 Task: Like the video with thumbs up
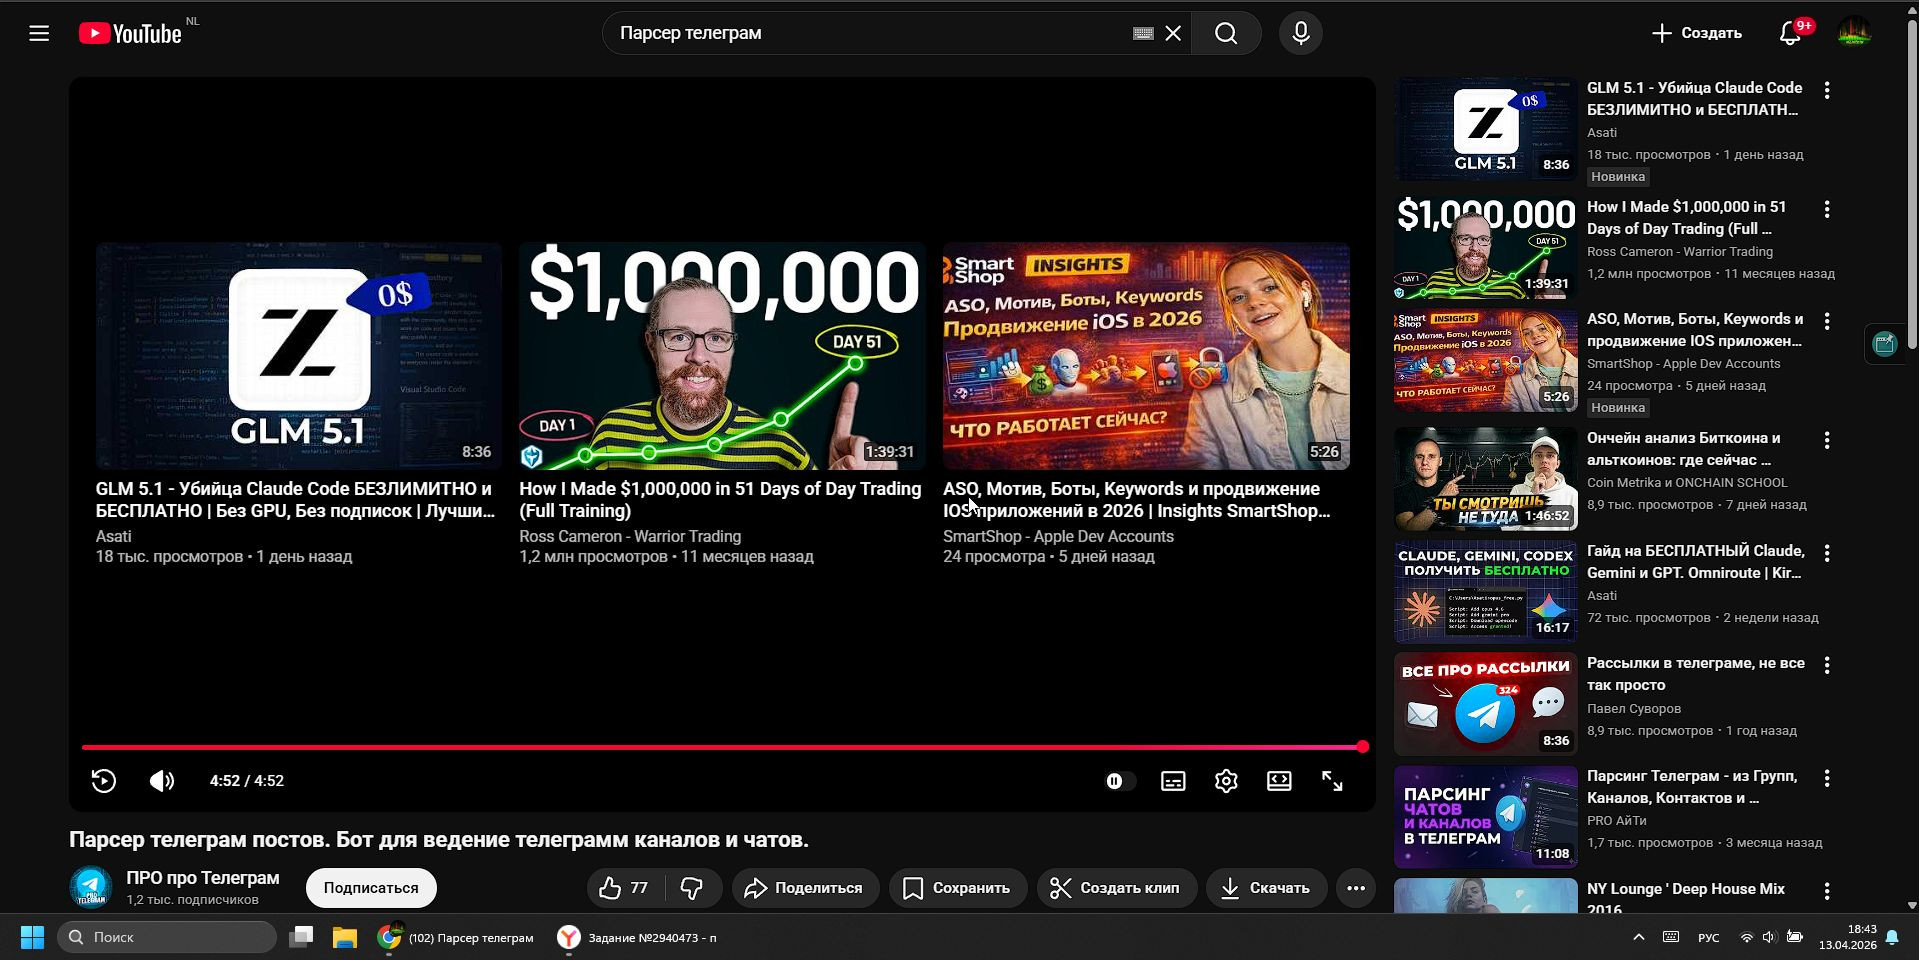pyautogui.click(x=625, y=888)
